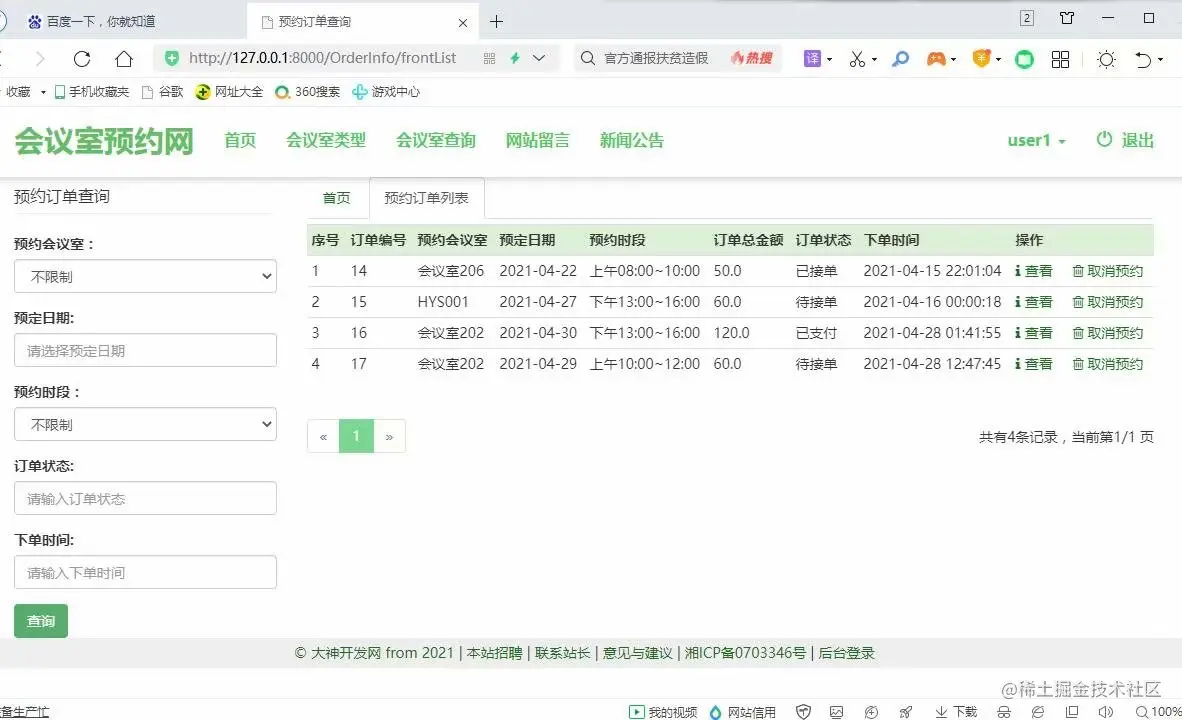Cancel reservation for order 15
The image size is (1182, 720).
(1107, 302)
